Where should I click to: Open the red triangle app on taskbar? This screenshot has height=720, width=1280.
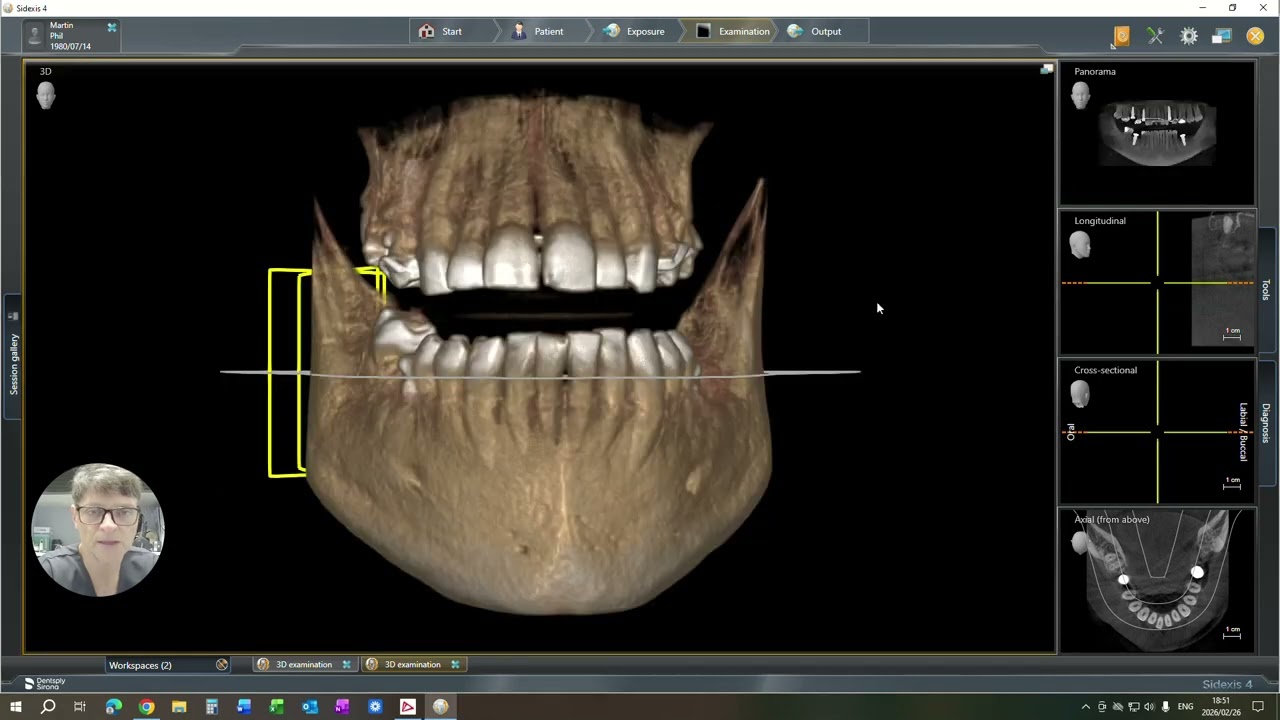coord(408,707)
